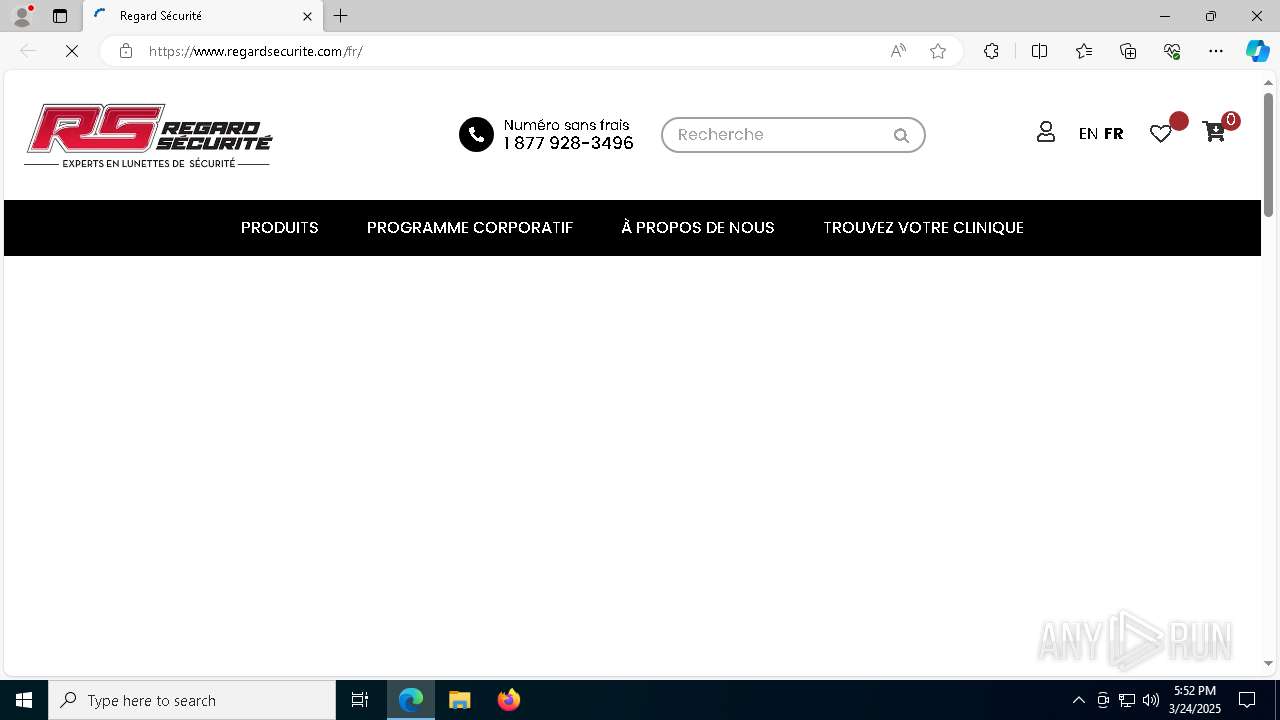
Task: Click the Regard Sécurité logo
Action: point(148,135)
